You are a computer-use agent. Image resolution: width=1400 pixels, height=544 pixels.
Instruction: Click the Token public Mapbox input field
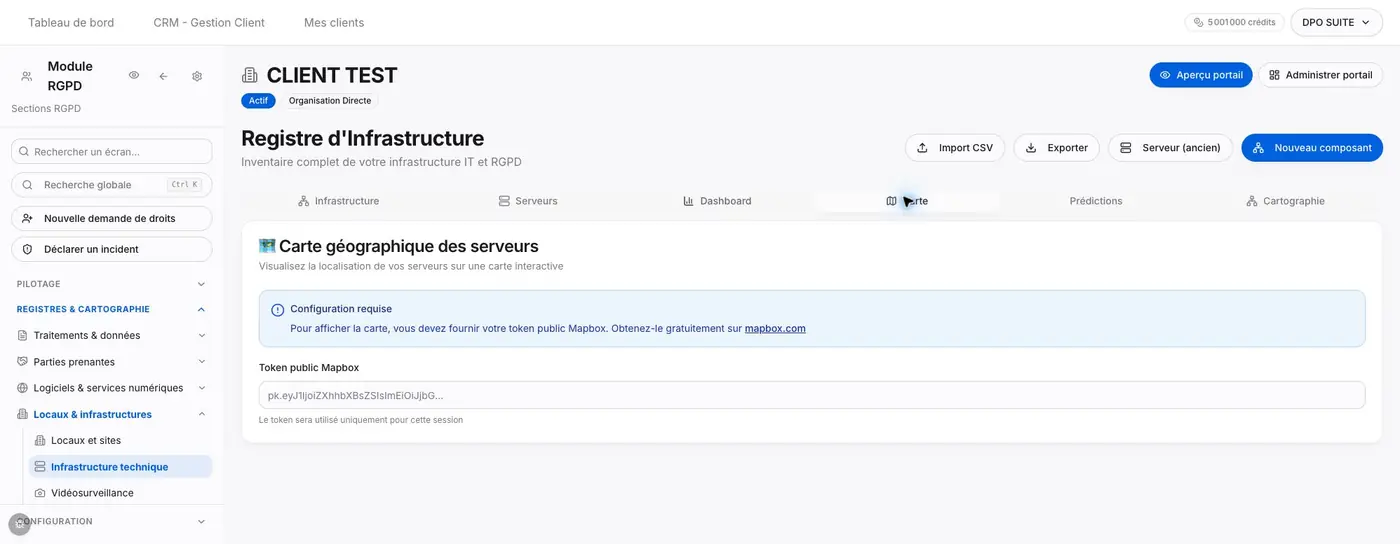[812, 395]
